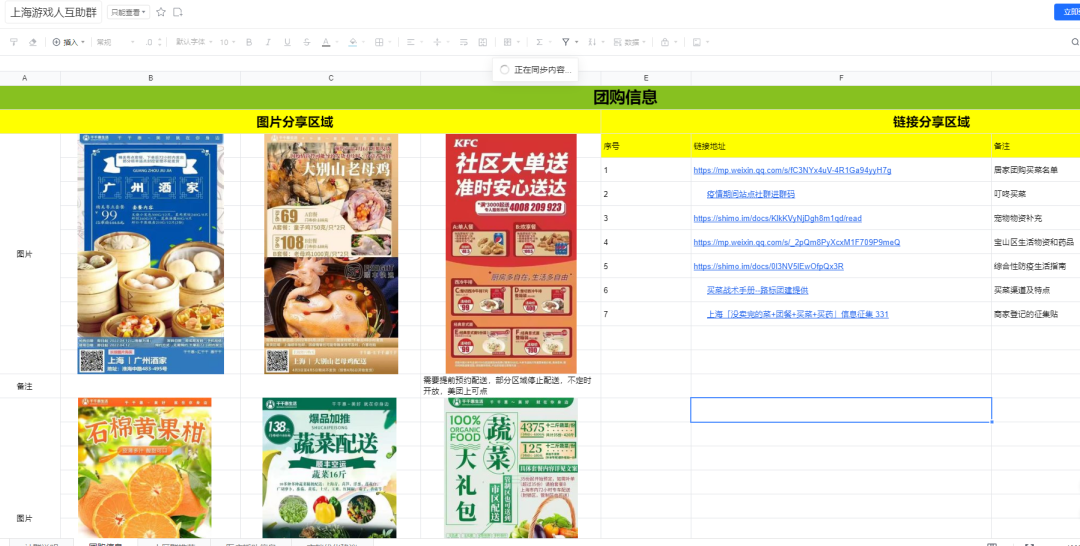Viewport: 1080px width, 546px height.
Task: Click the 大别山老母鸡 poster image
Action: (x=331, y=254)
